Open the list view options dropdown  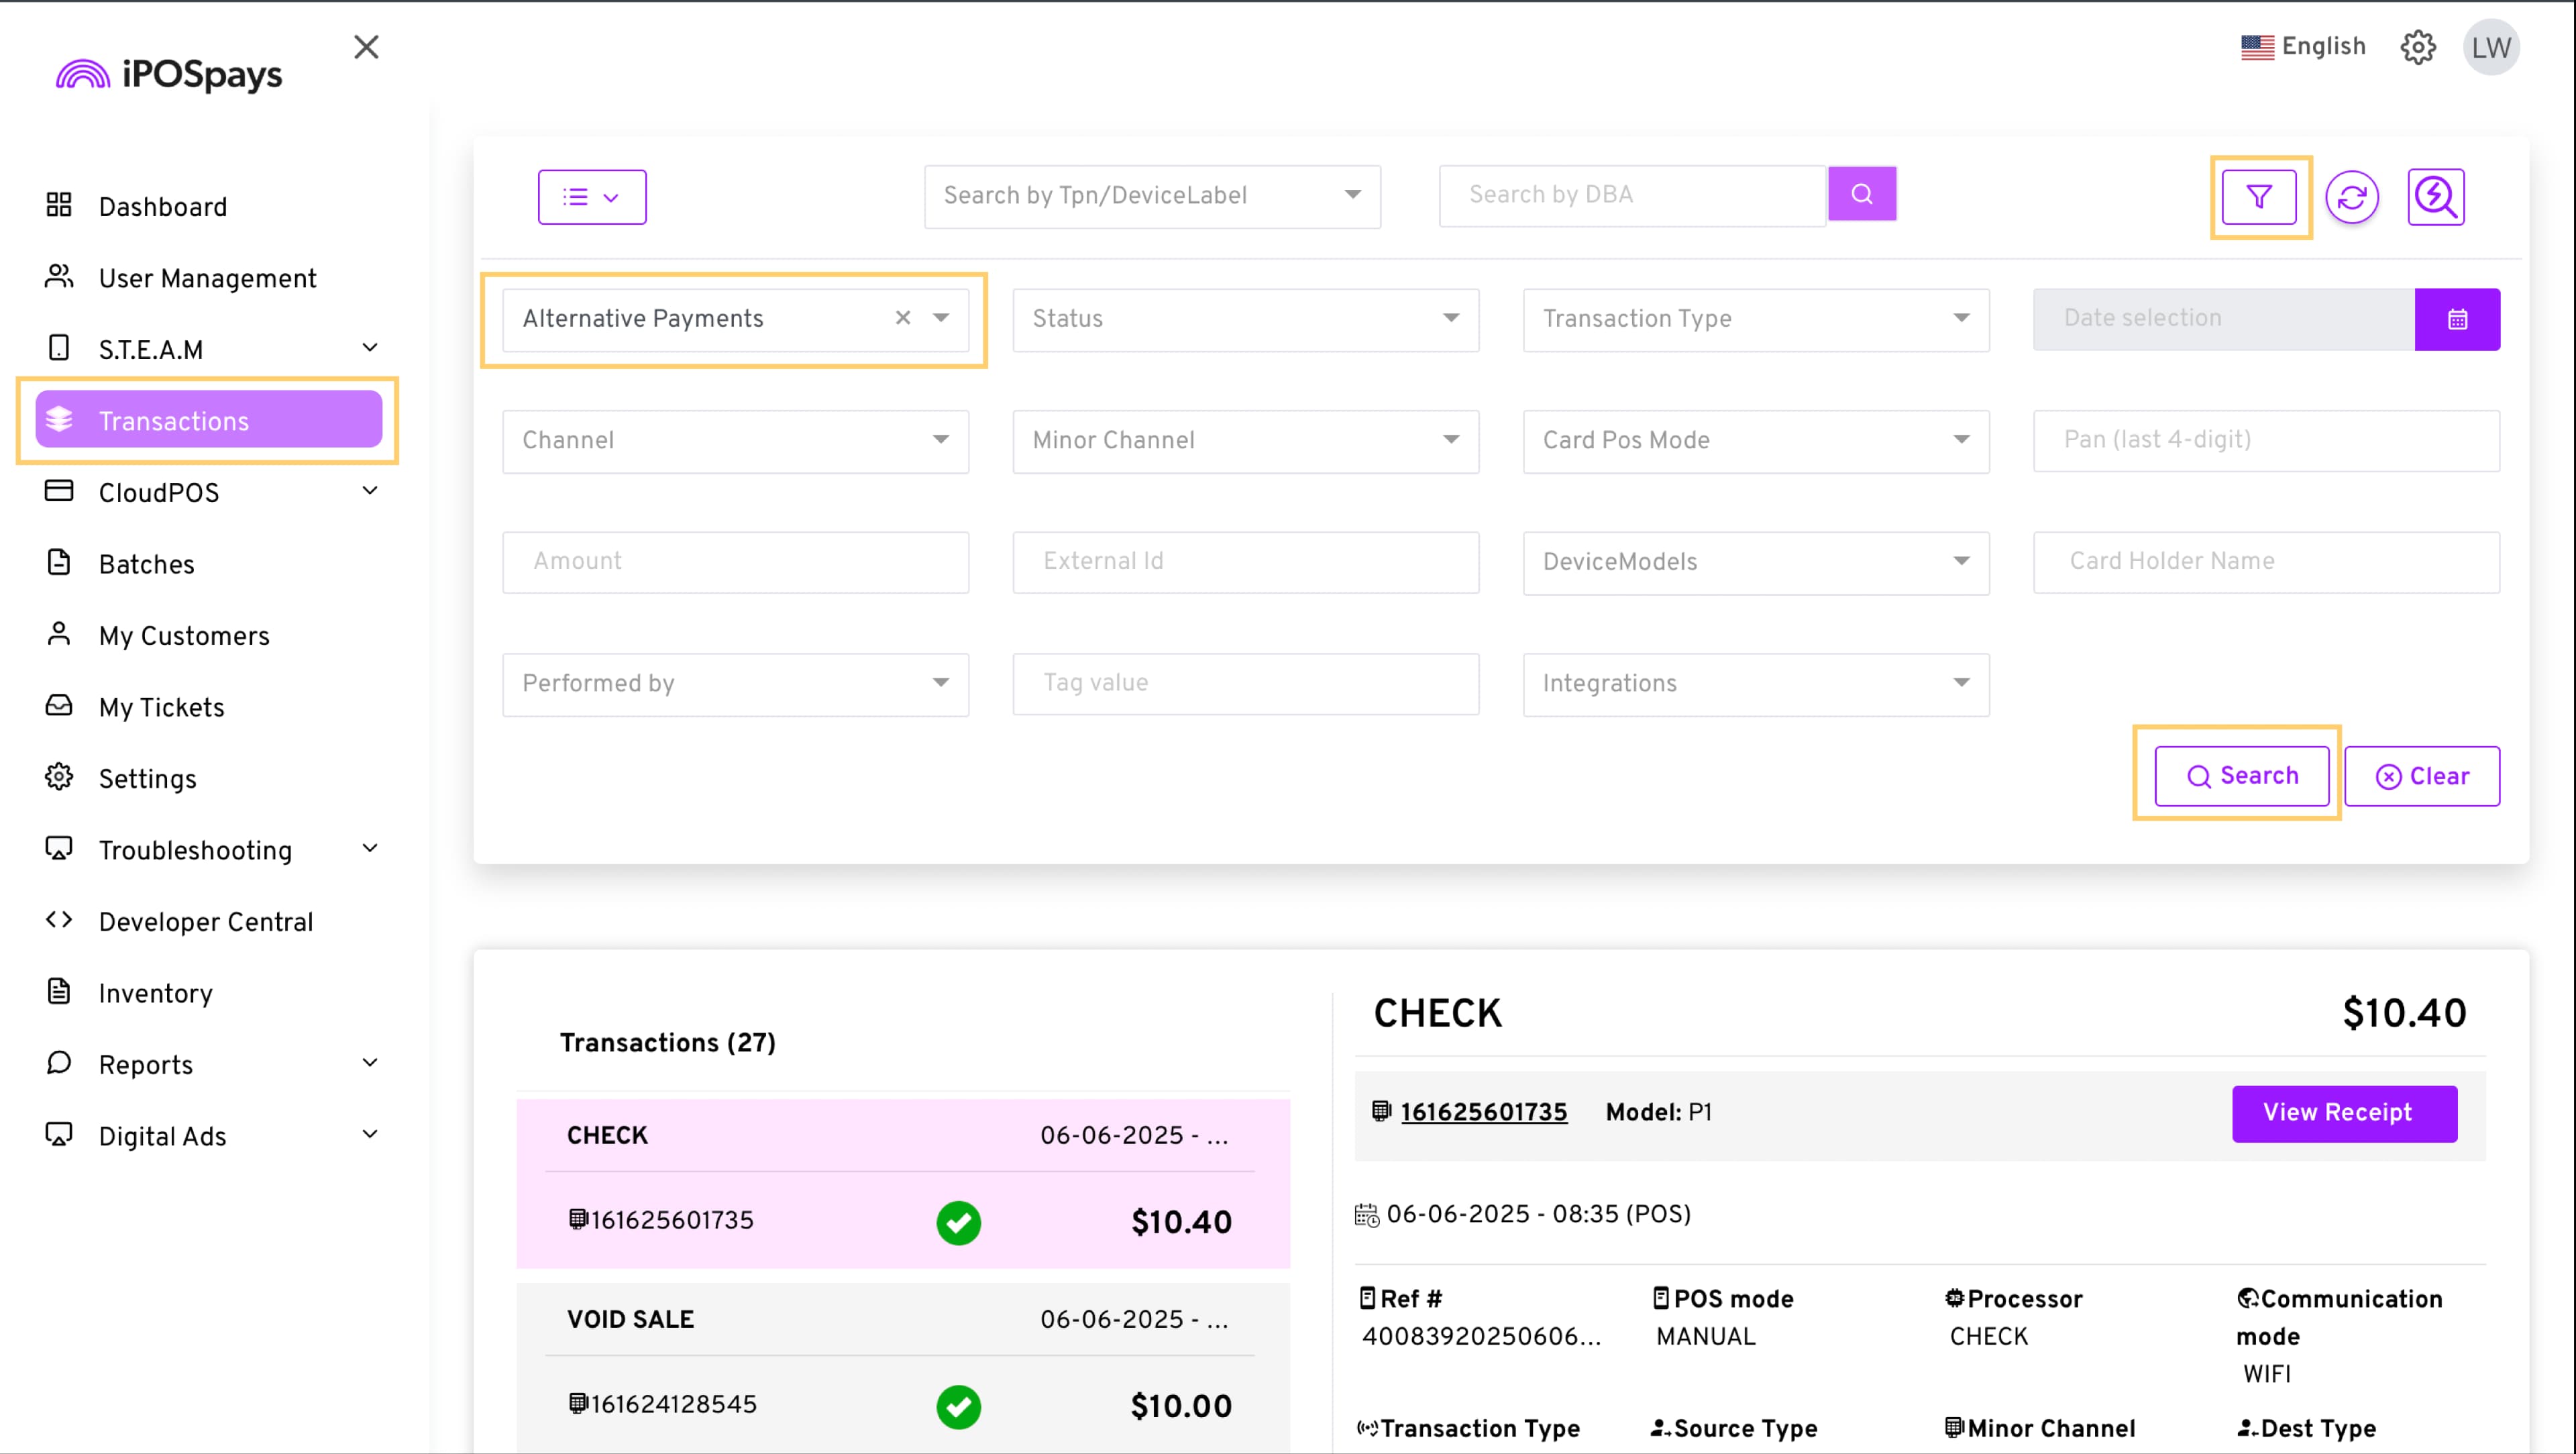click(x=592, y=197)
